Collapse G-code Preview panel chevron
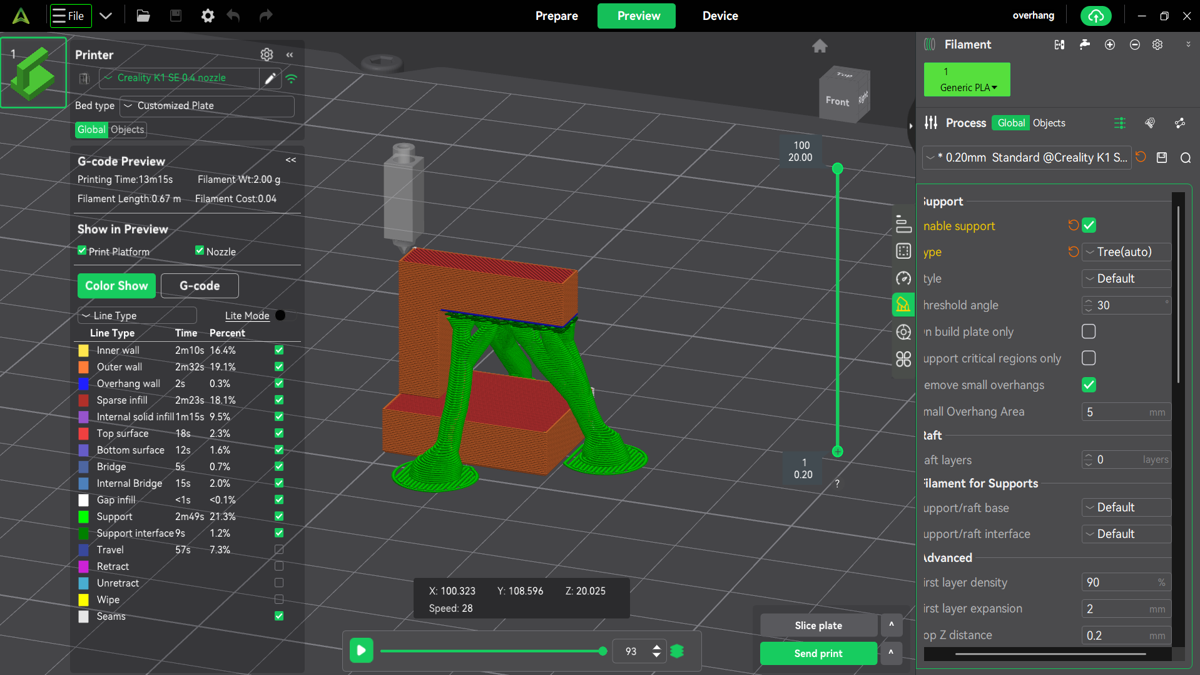1200x675 pixels. (x=291, y=160)
